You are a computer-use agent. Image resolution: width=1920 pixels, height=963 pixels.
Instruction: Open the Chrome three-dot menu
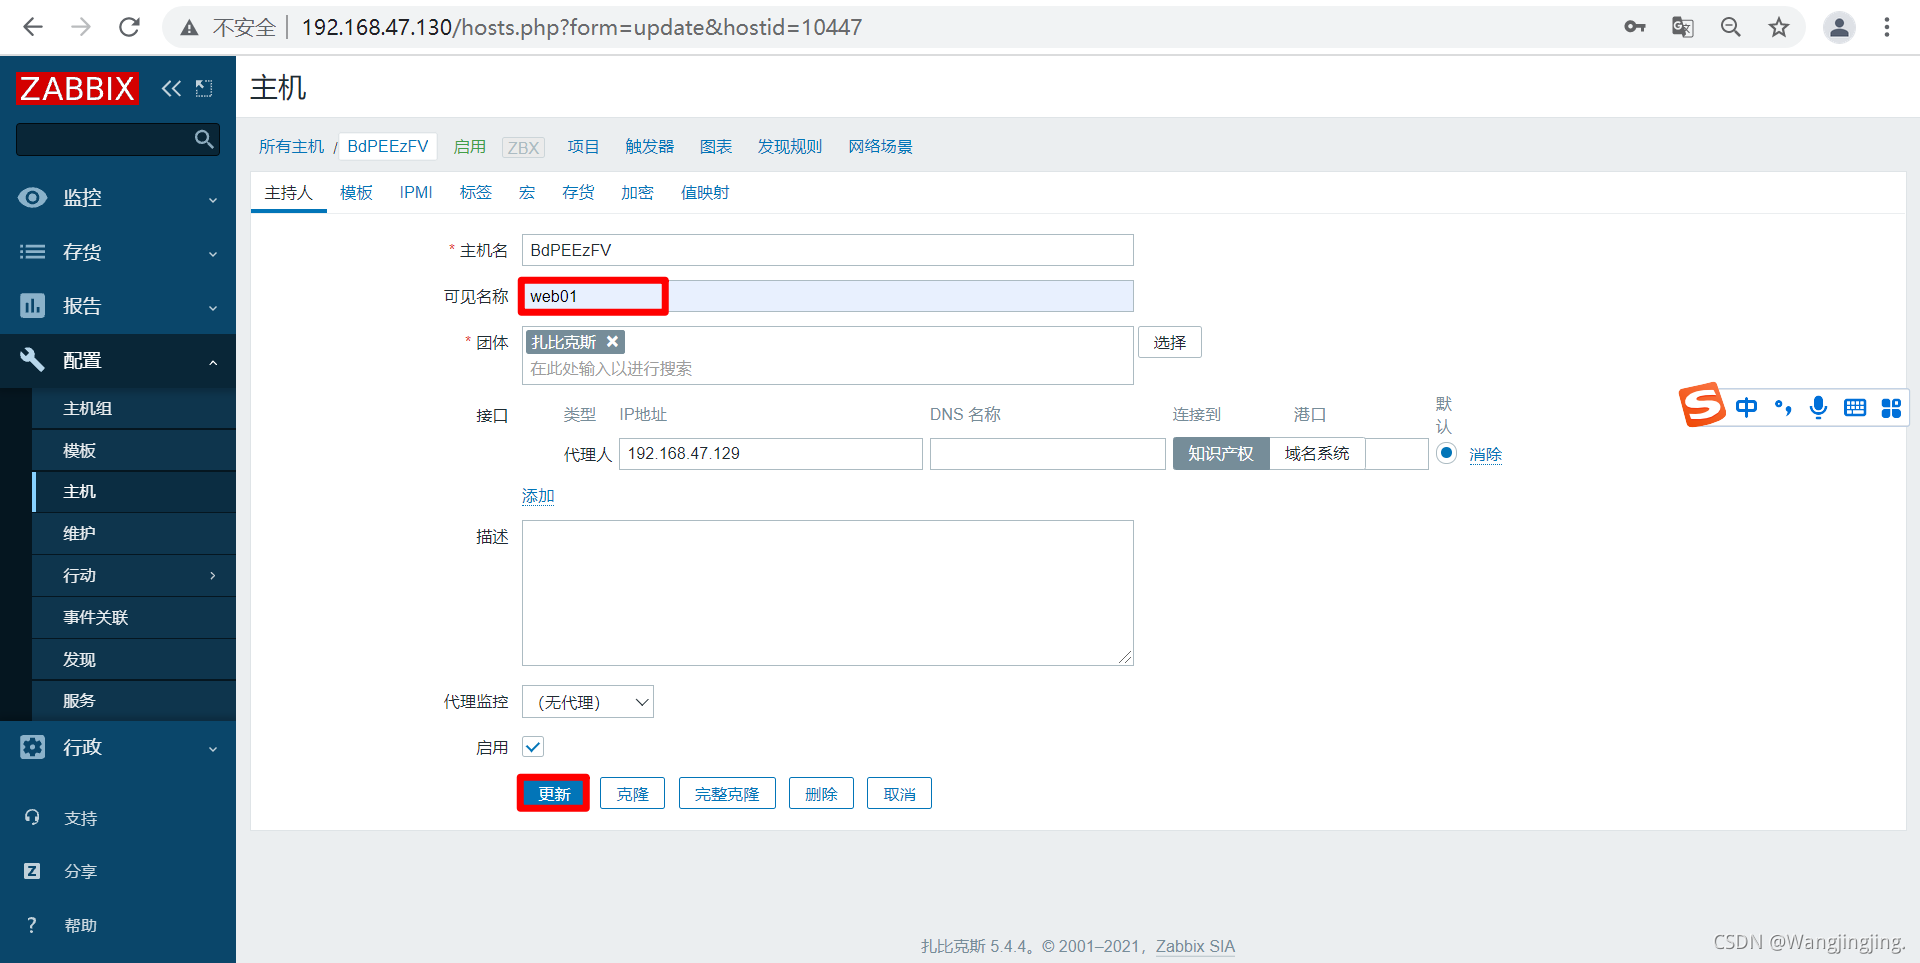click(1887, 27)
